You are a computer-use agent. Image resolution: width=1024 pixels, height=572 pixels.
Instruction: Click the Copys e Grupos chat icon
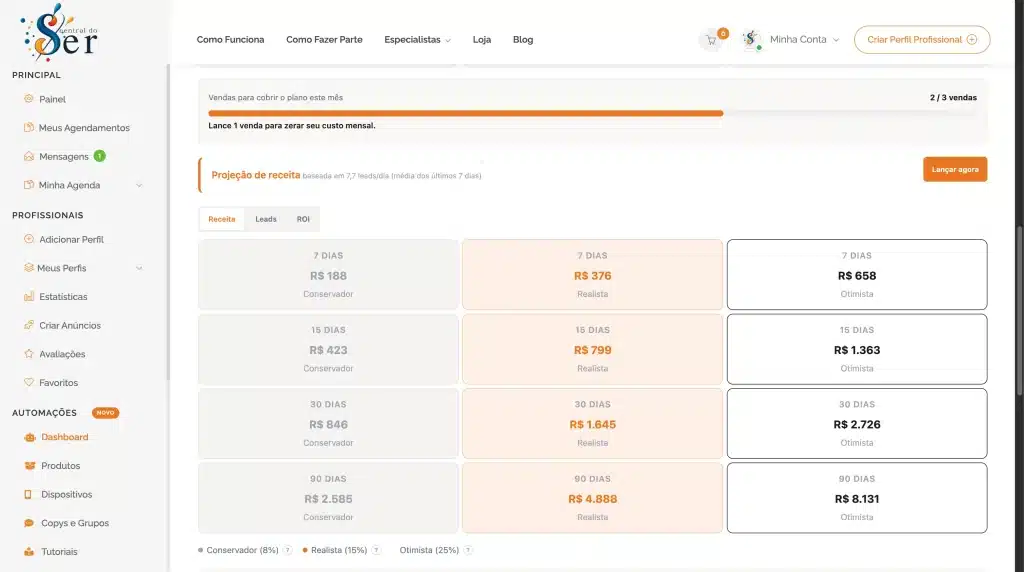29,523
